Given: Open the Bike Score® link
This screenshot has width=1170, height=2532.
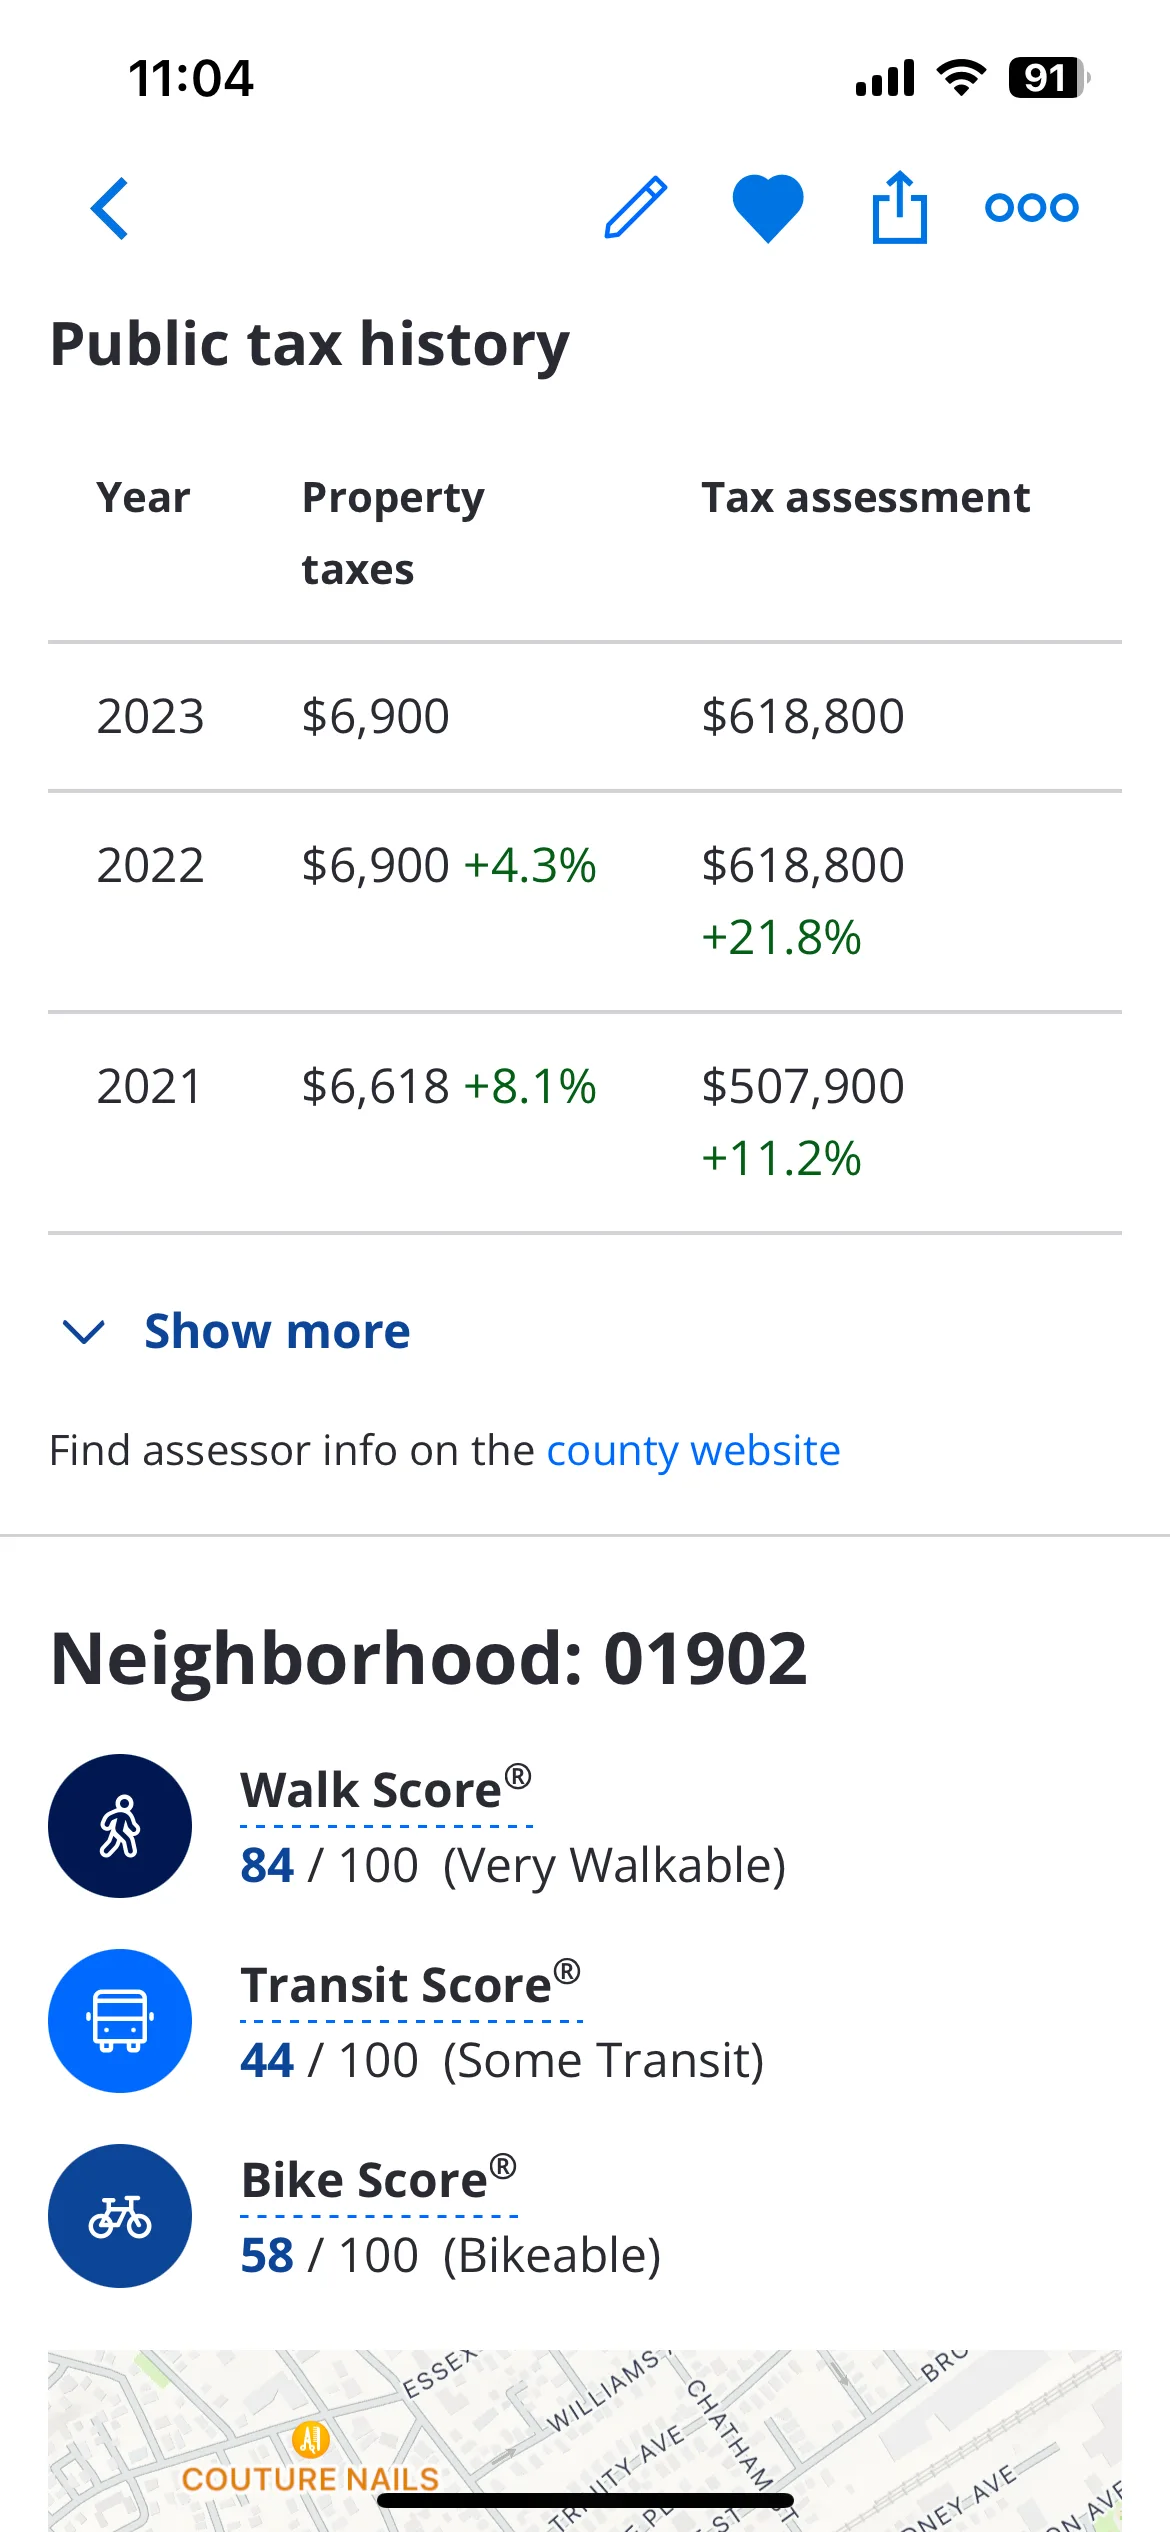Looking at the screenshot, I should coord(379,2180).
